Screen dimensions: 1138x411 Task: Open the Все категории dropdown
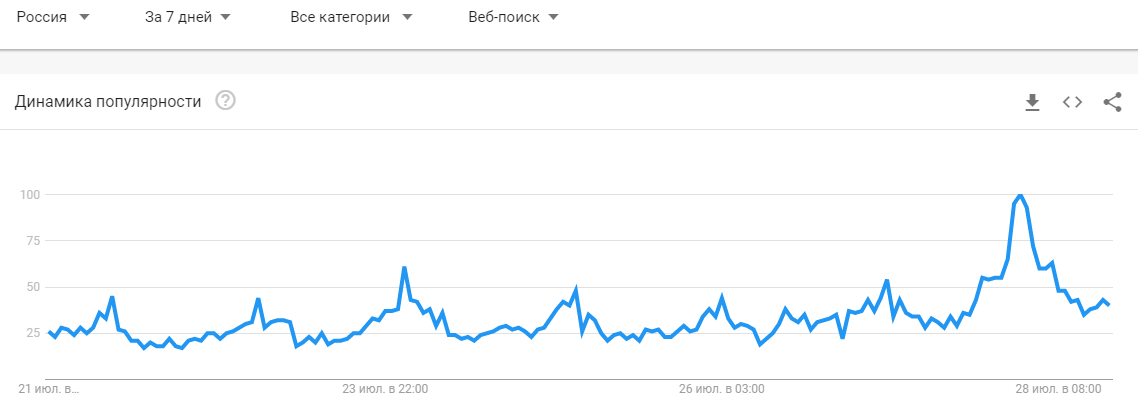pos(351,17)
